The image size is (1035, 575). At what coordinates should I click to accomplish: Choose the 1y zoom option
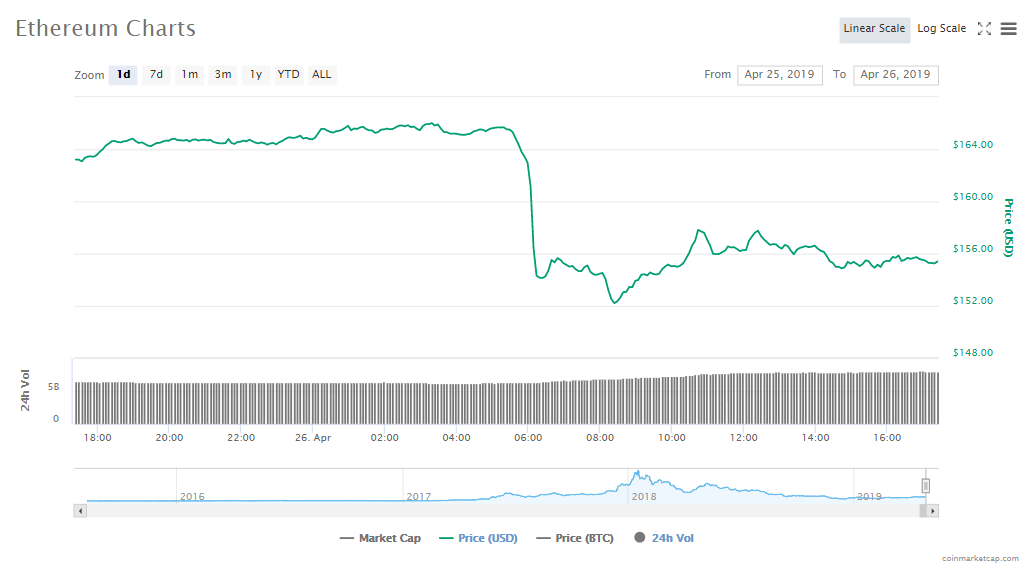tap(256, 75)
